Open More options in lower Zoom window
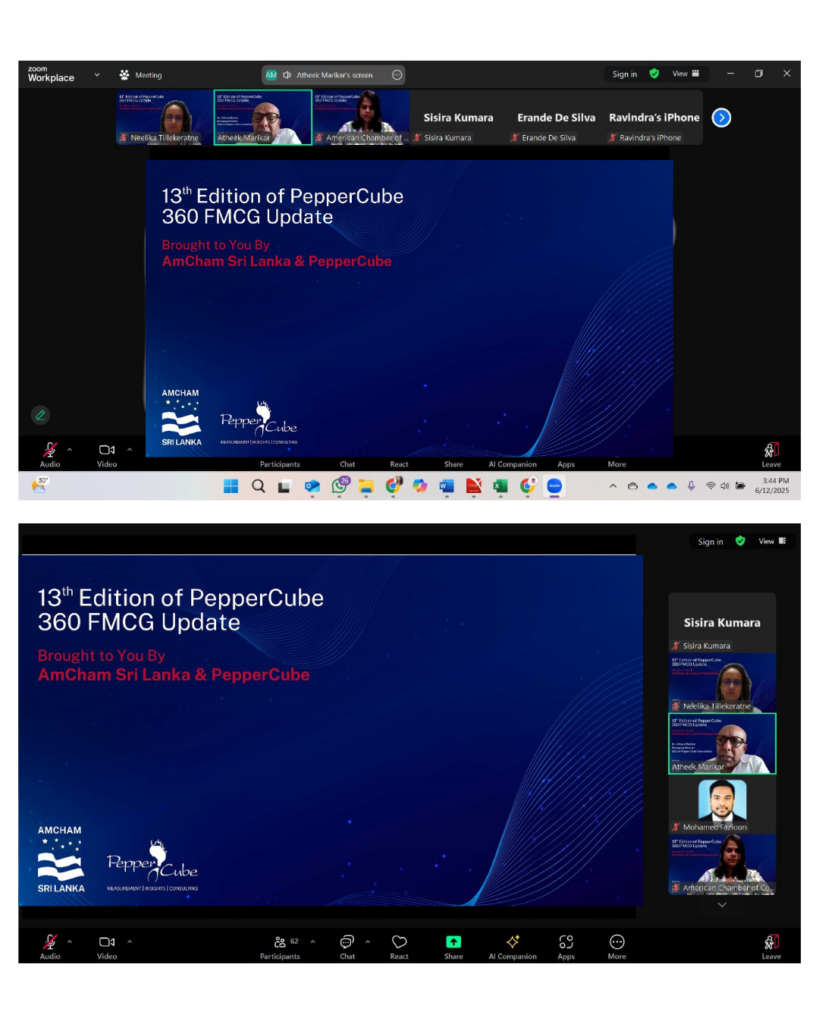 point(617,946)
